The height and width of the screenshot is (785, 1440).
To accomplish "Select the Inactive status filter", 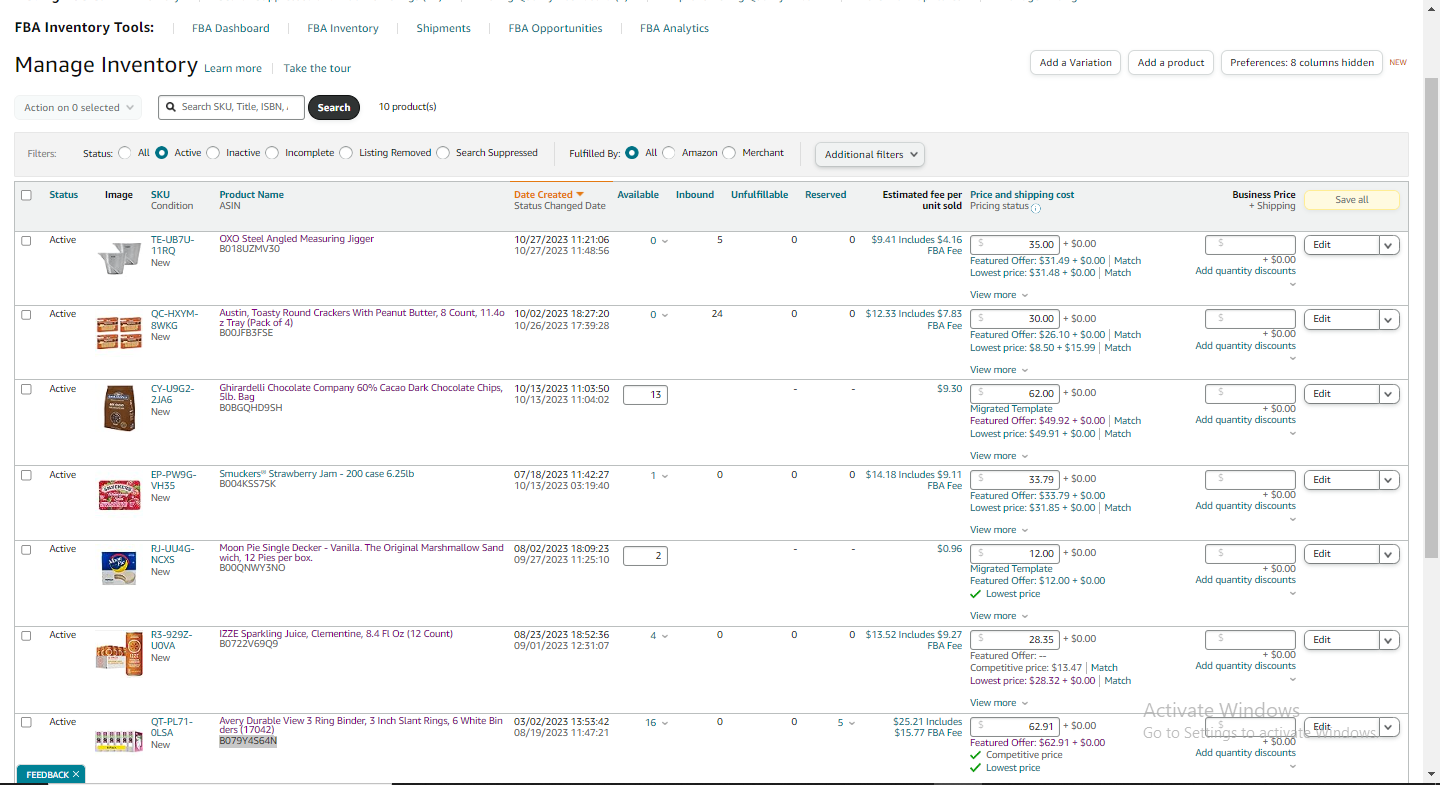I will pos(213,153).
